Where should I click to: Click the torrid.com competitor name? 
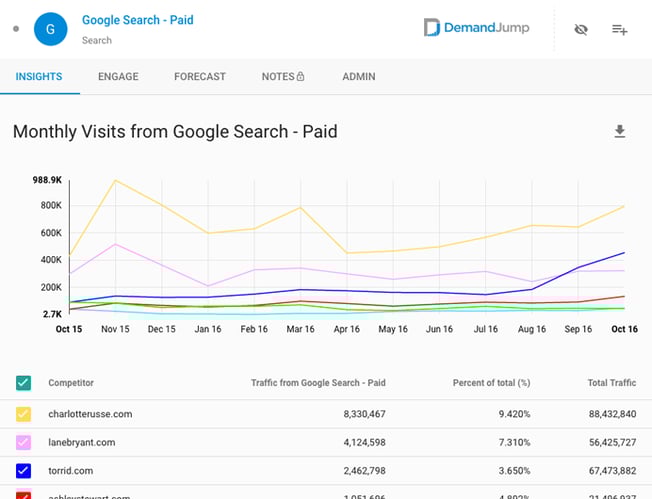pyautogui.click(x=71, y=471)
